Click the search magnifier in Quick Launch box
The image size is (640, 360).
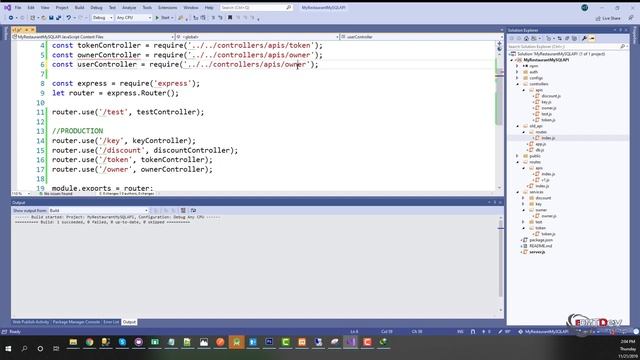point(289,8)
